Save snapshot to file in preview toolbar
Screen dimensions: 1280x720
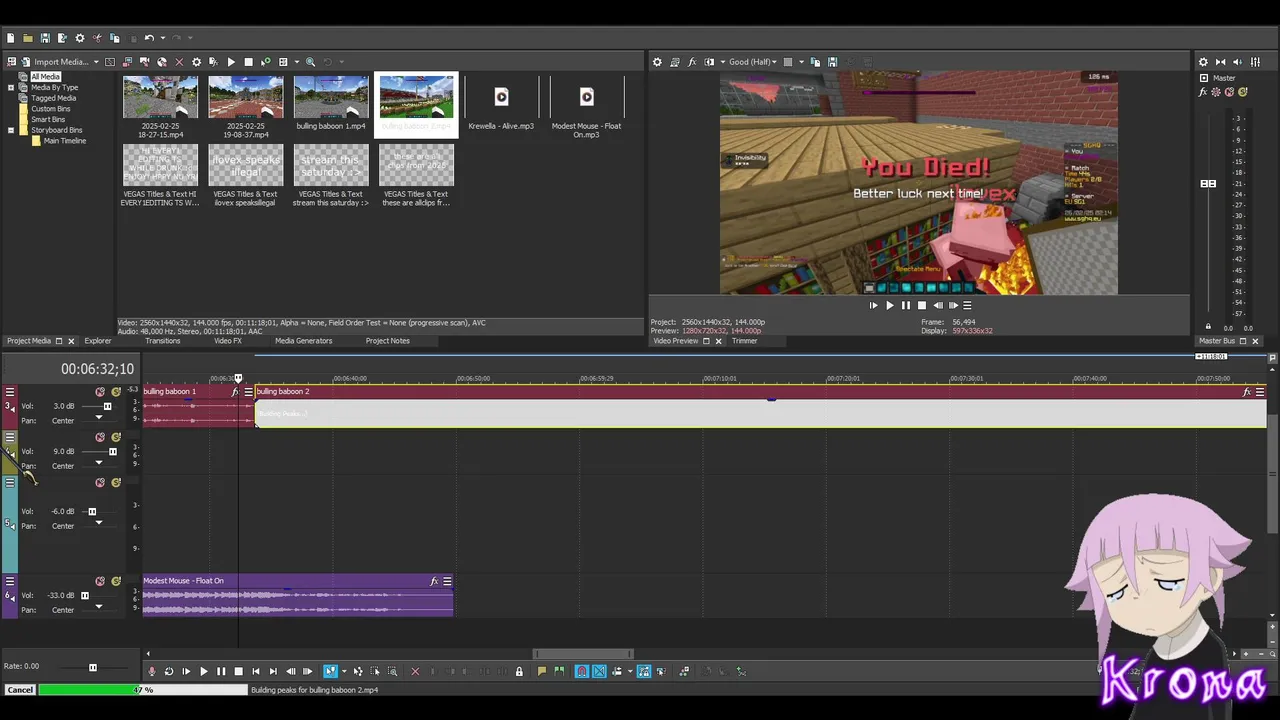tap(832, 62)
